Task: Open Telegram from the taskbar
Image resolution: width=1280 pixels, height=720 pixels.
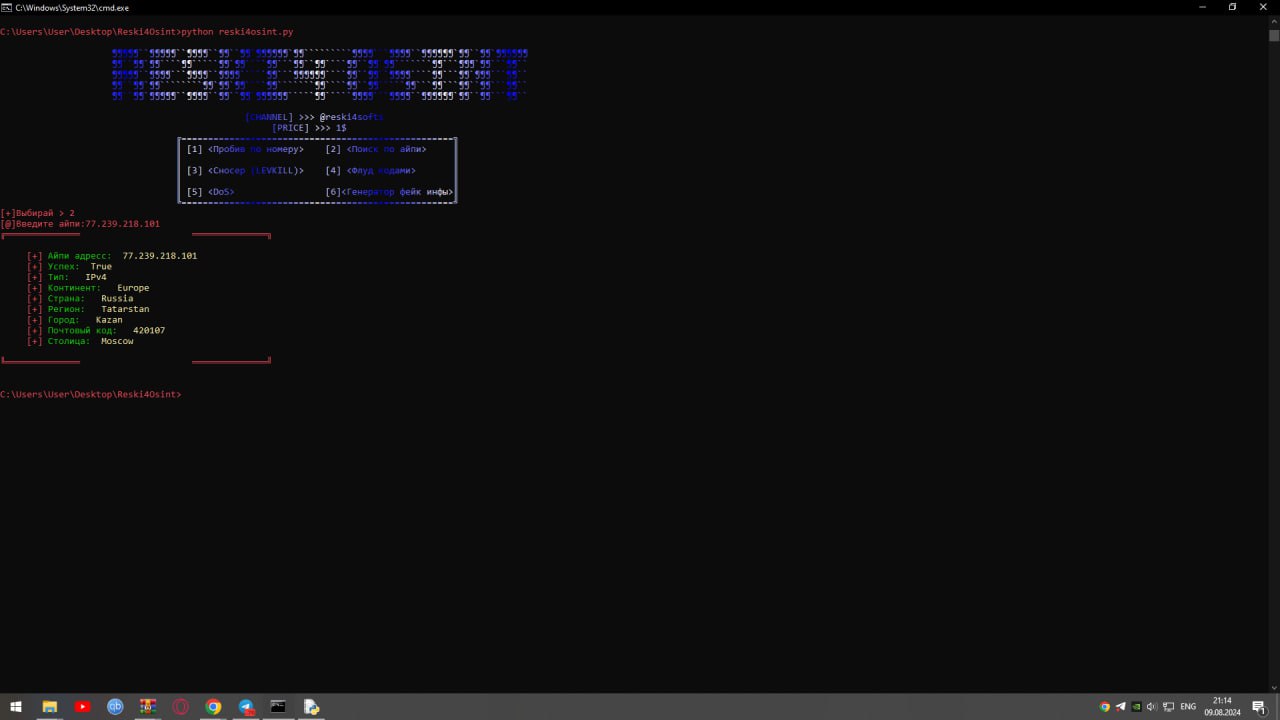Action: tap(246, 707)
